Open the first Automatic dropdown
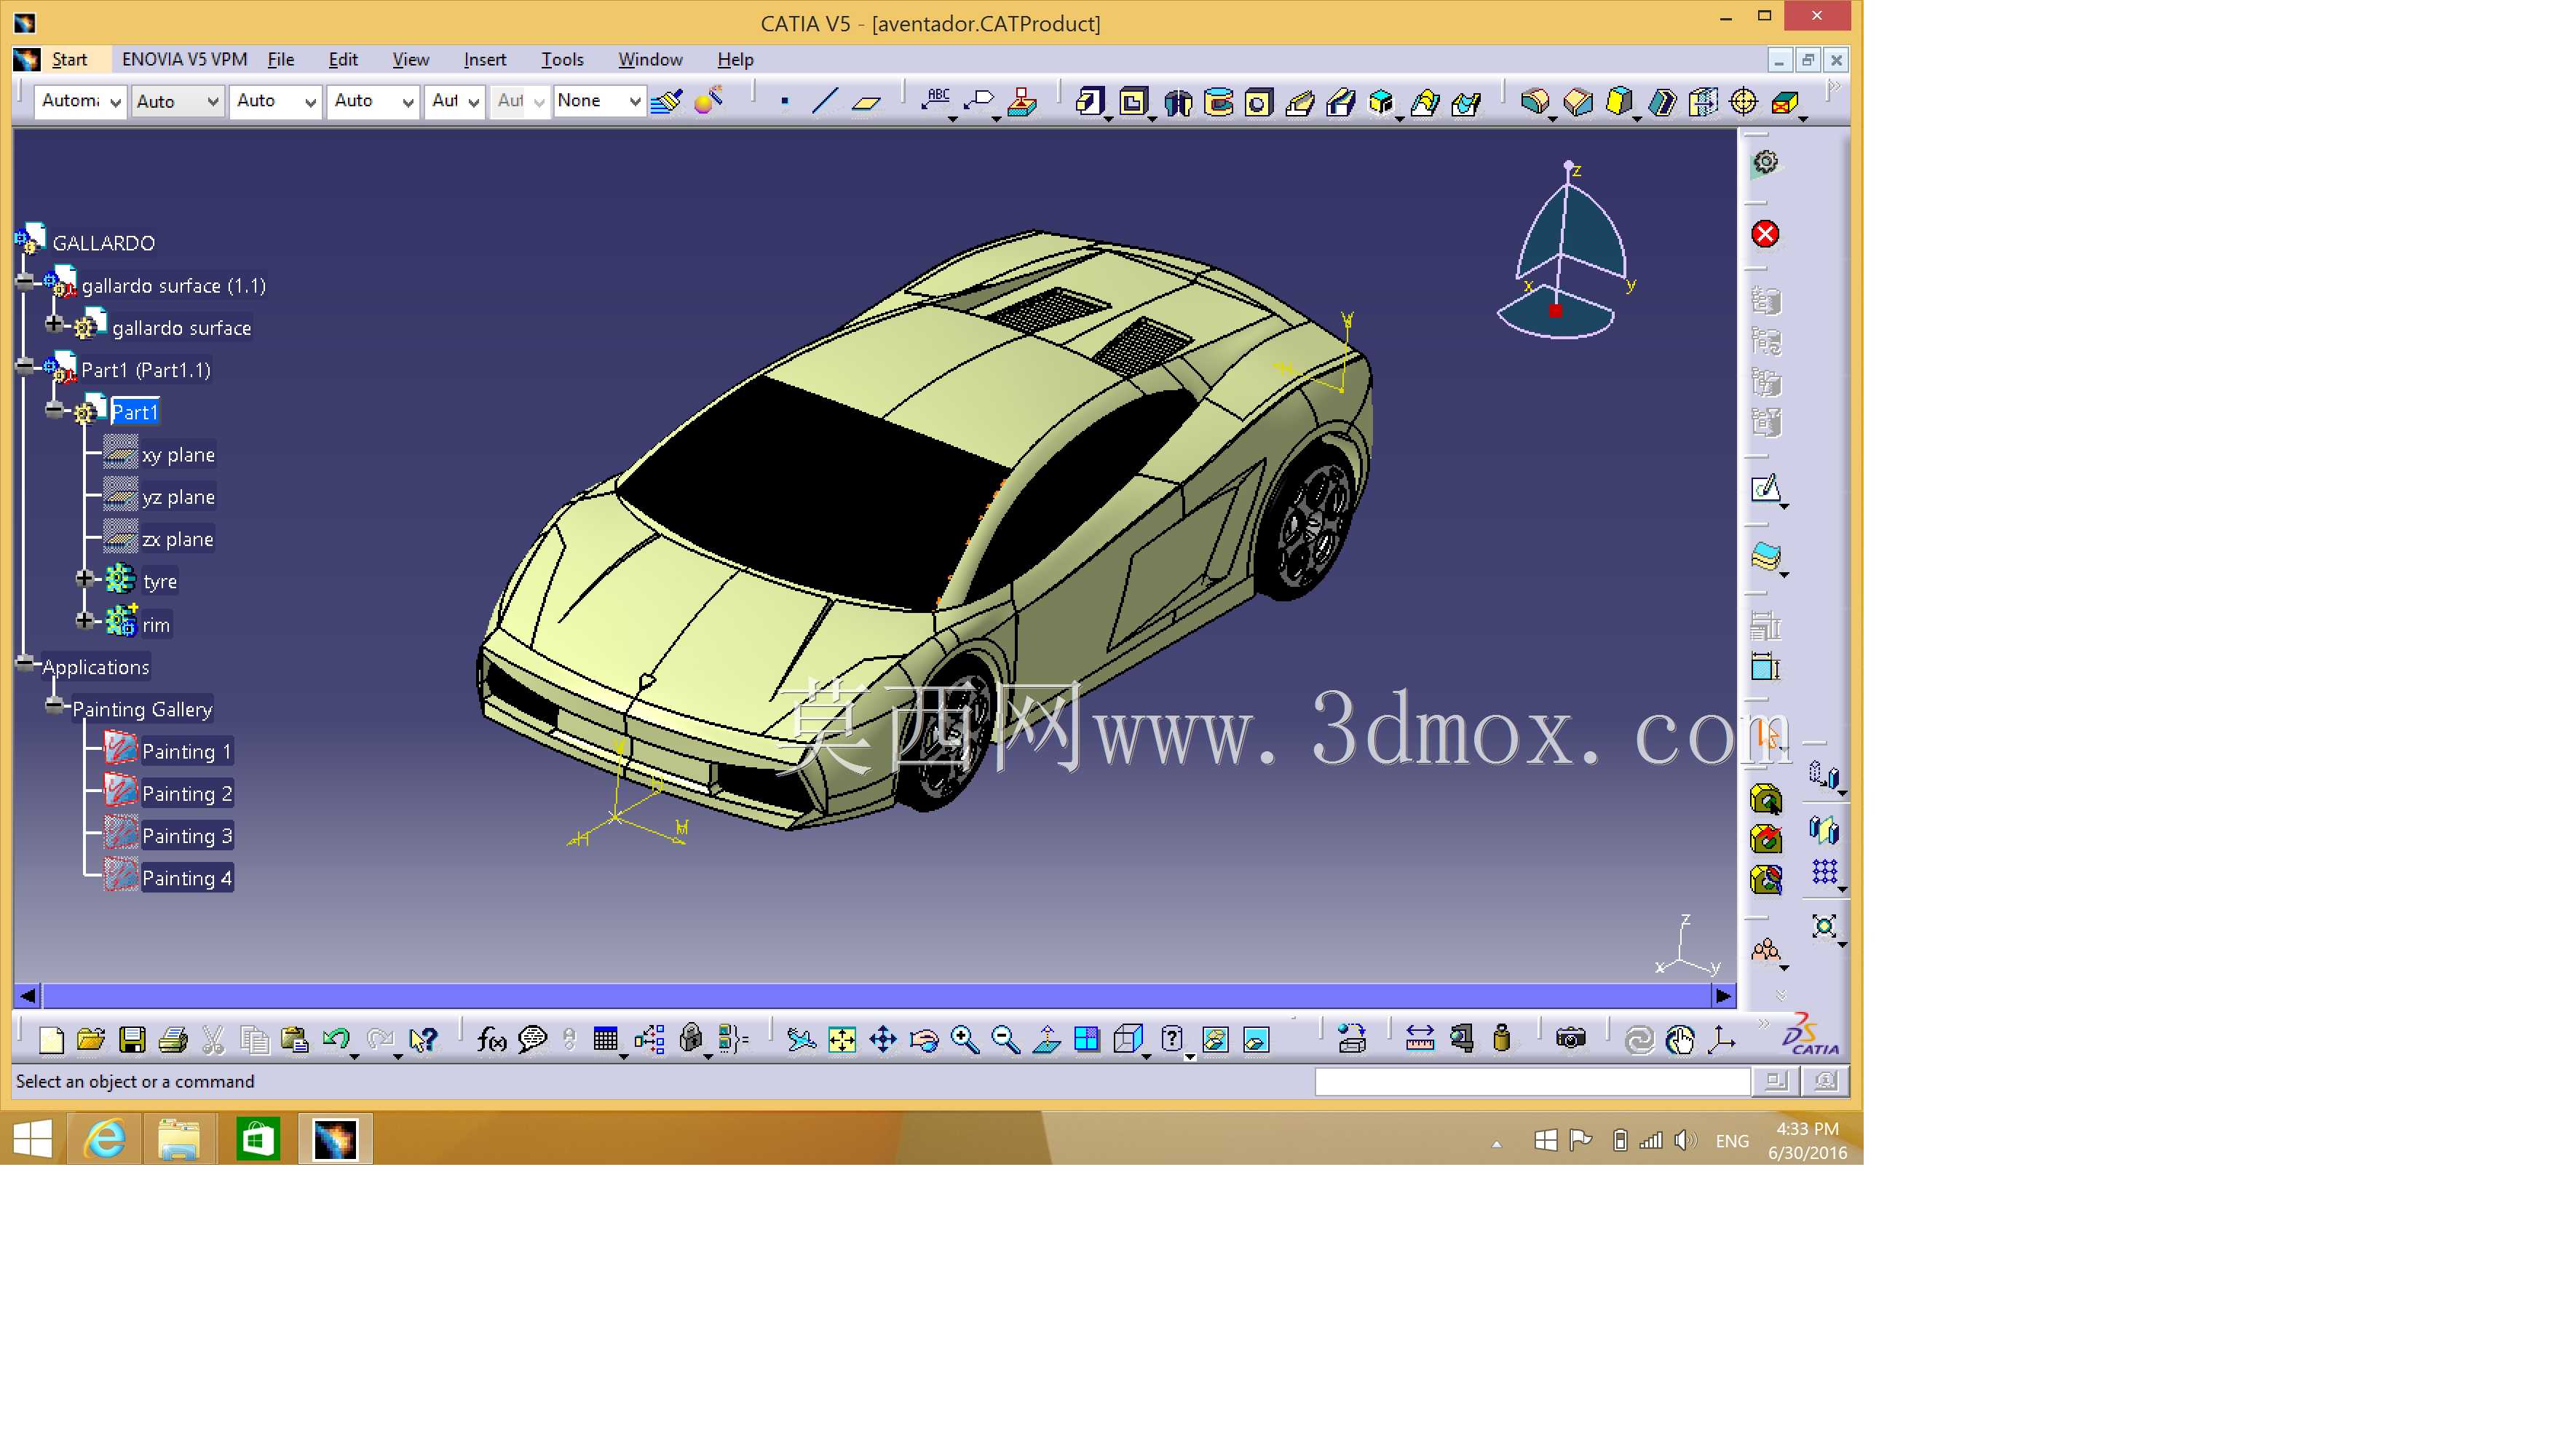The height and width of the screenshot is (1456, 2564). (x=80, y=101)
